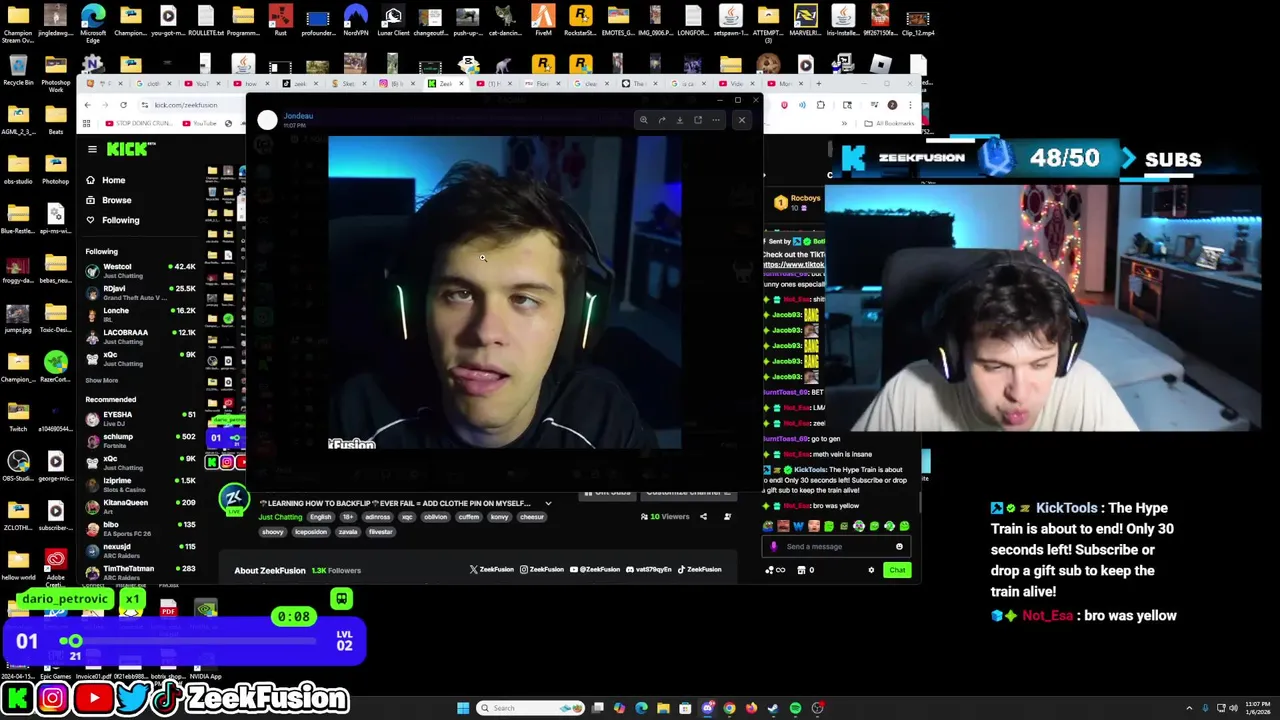Open LACOBRAAA channel in Following list
This screenshot has width=1280, height=720.
pos(141,336)
